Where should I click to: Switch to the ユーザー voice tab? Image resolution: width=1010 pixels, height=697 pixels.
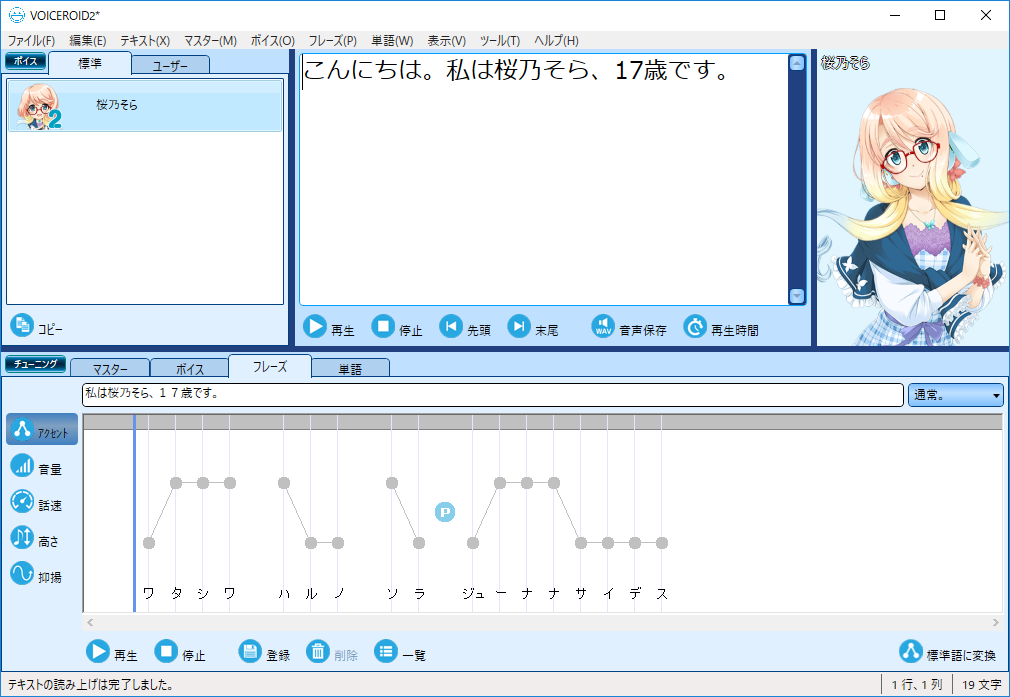[x=171, y=65]
